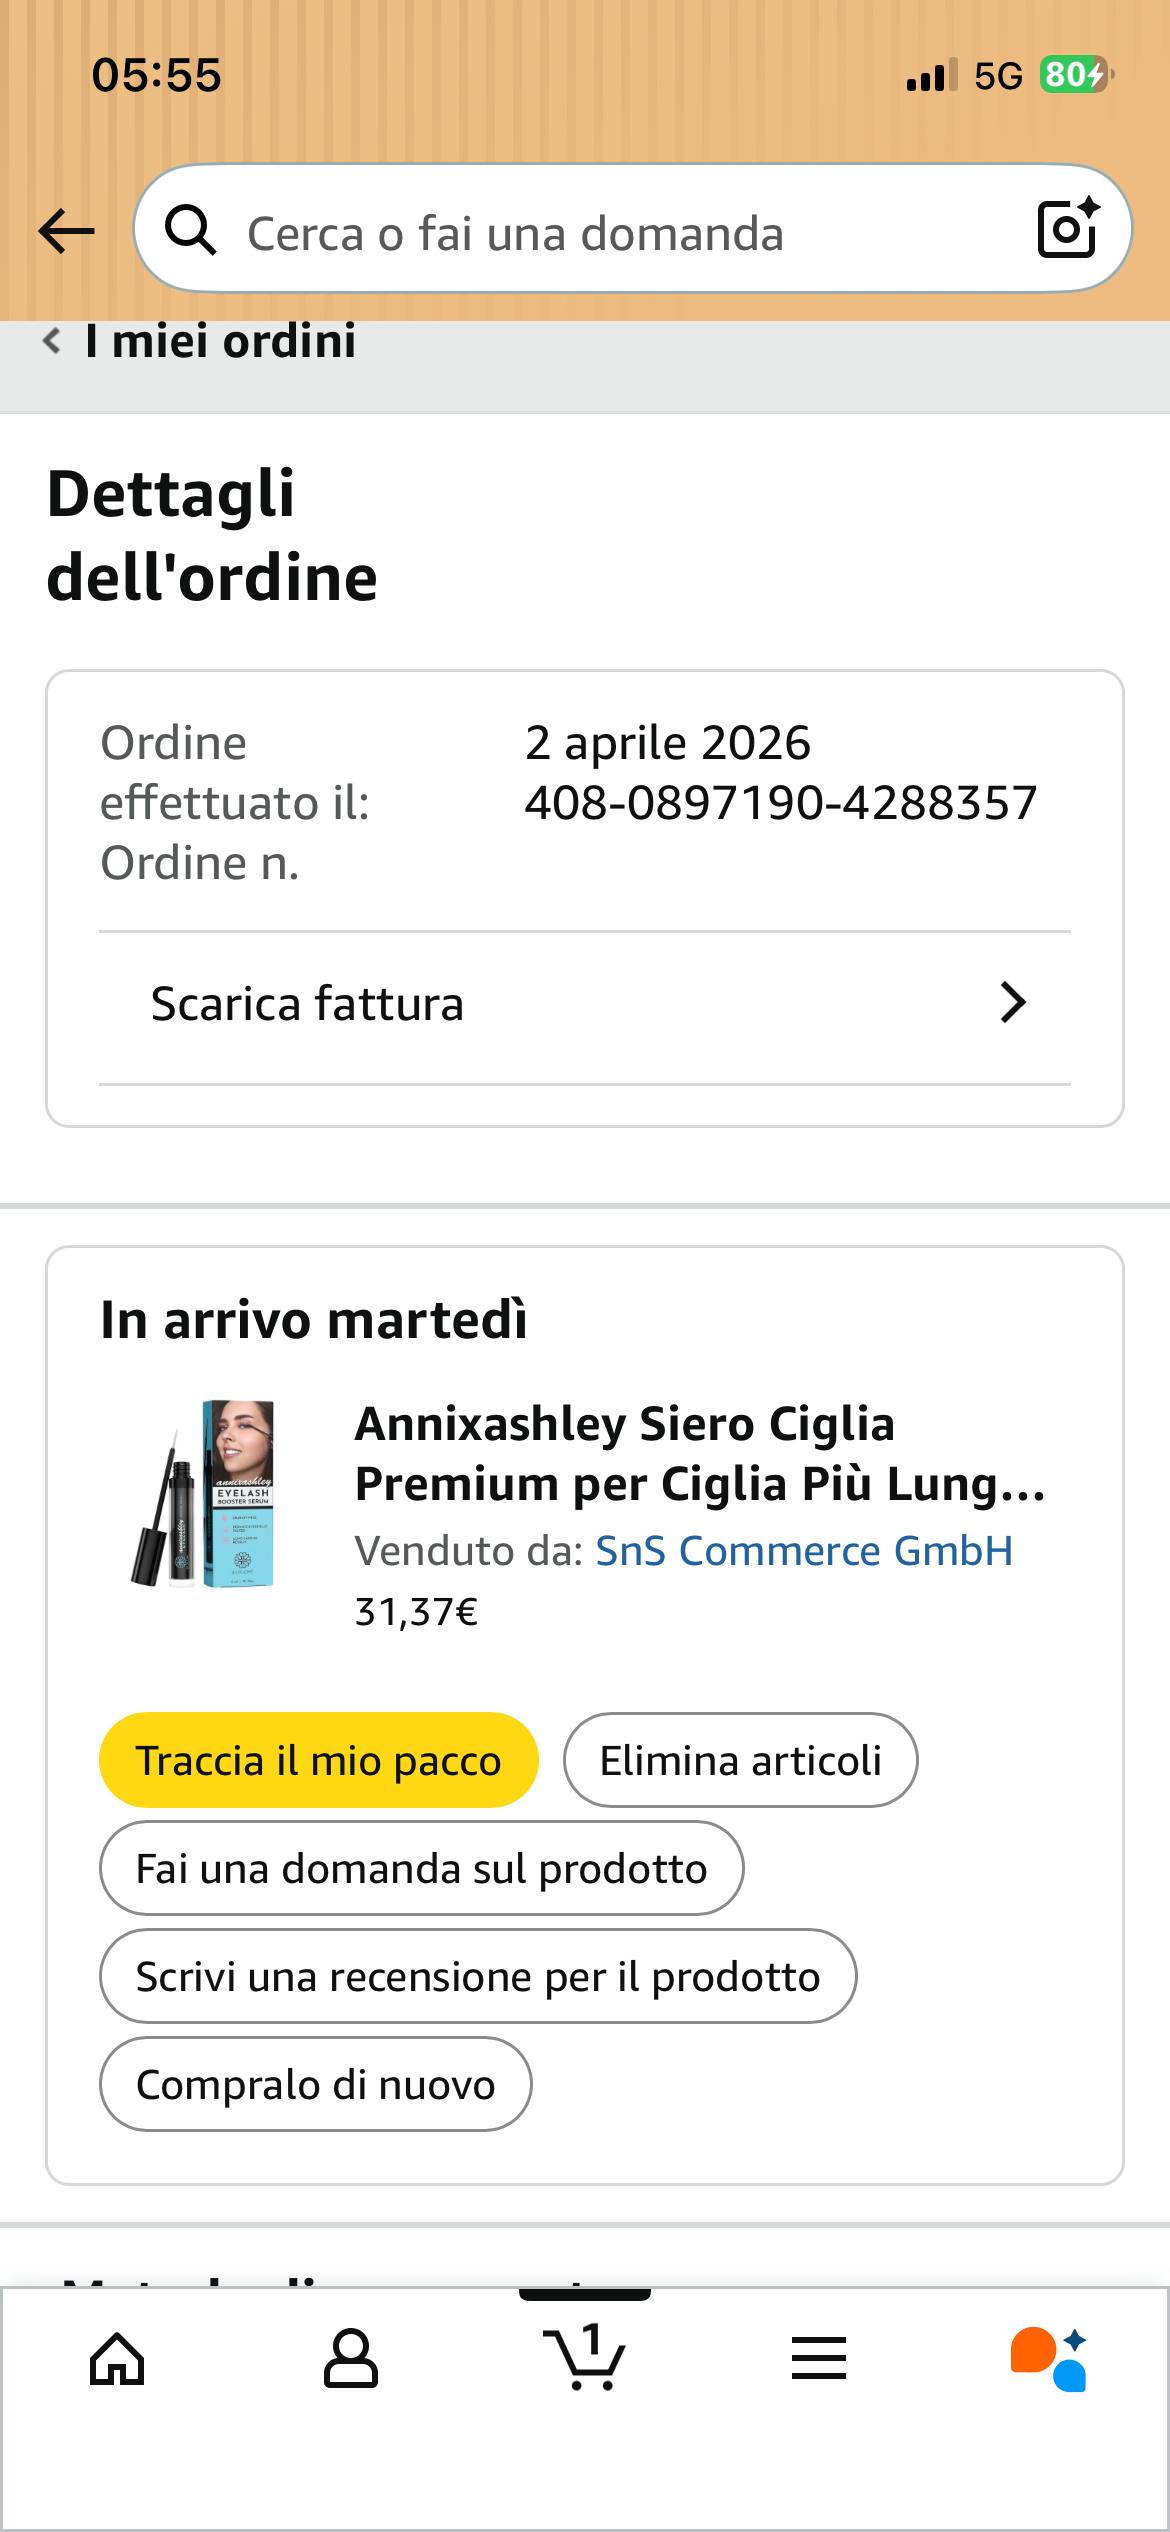Go to the Home tab icon
This screenshot has width=1170, height=2532.
pyautogui.click(x=117, y=2360)
